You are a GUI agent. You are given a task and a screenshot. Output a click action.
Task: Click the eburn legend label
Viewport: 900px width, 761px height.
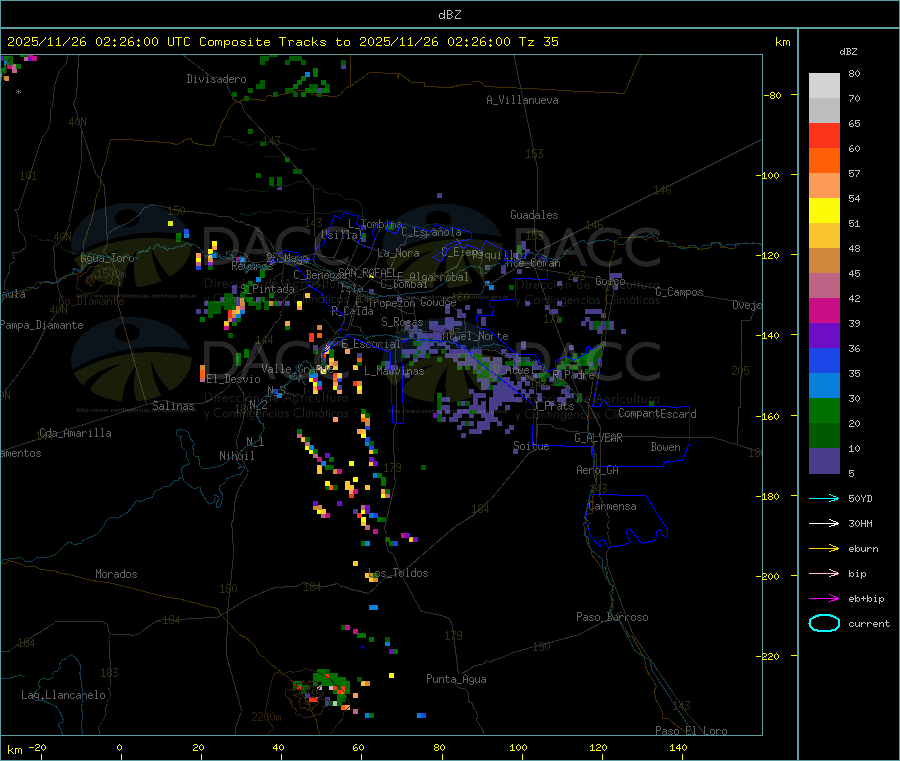[863, 549]
